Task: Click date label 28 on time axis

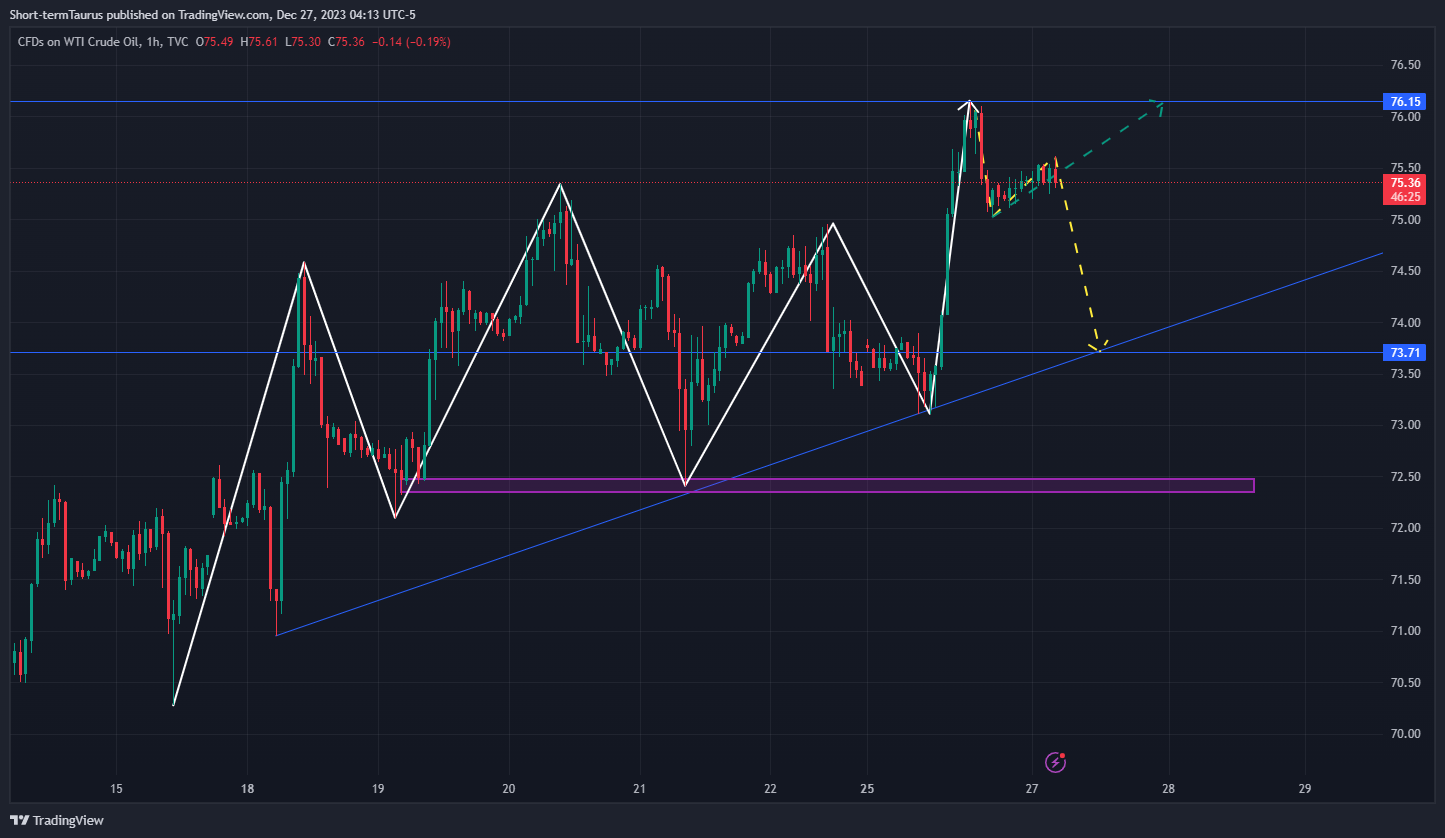Action: (1168, 789)
